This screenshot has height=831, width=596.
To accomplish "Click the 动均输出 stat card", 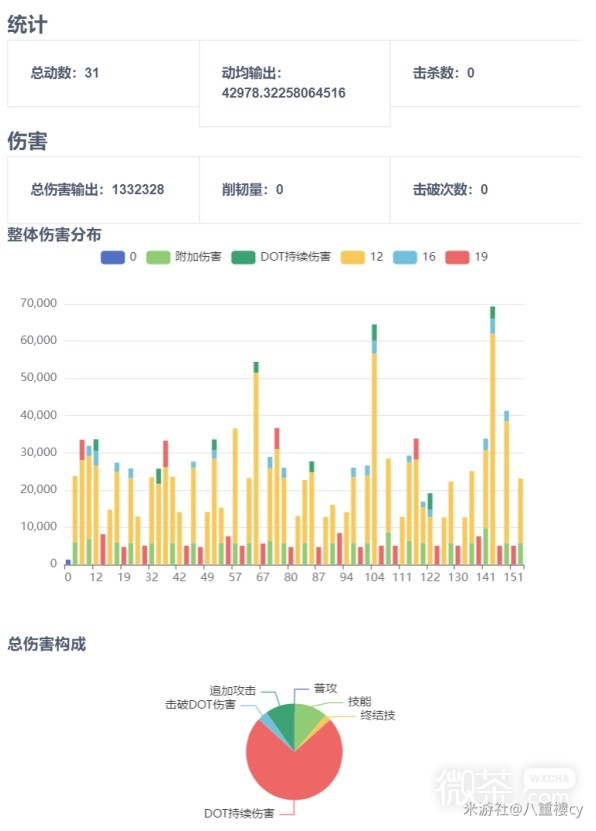I will point(295,83).
